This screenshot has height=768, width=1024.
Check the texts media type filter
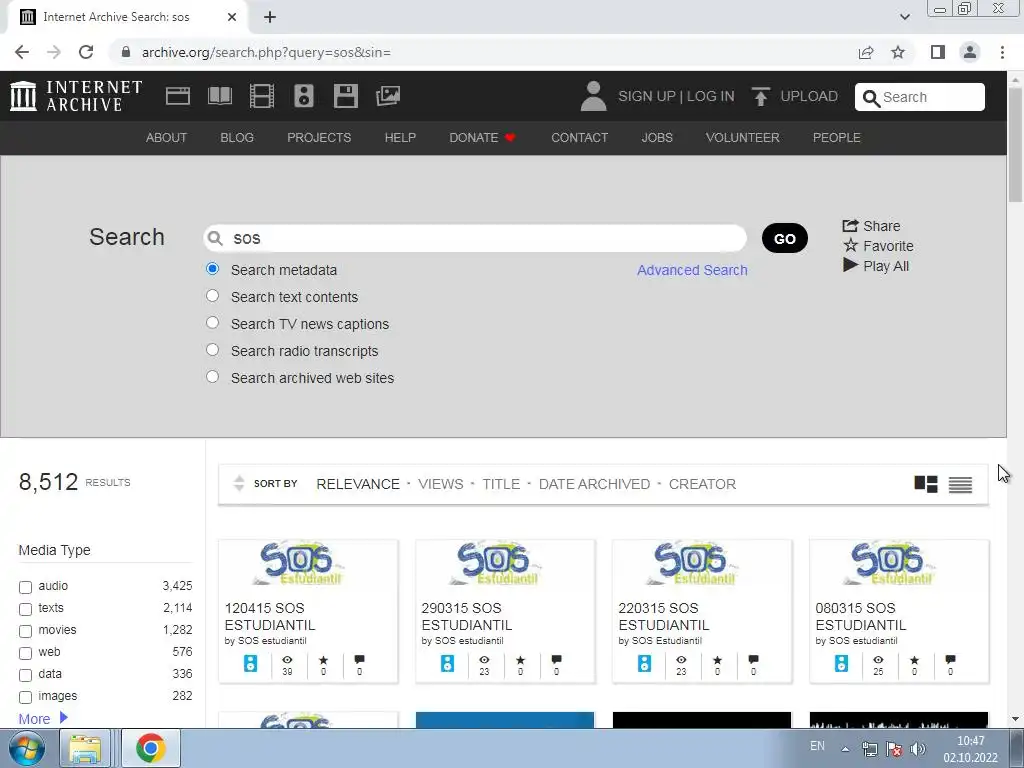[25, 609]
